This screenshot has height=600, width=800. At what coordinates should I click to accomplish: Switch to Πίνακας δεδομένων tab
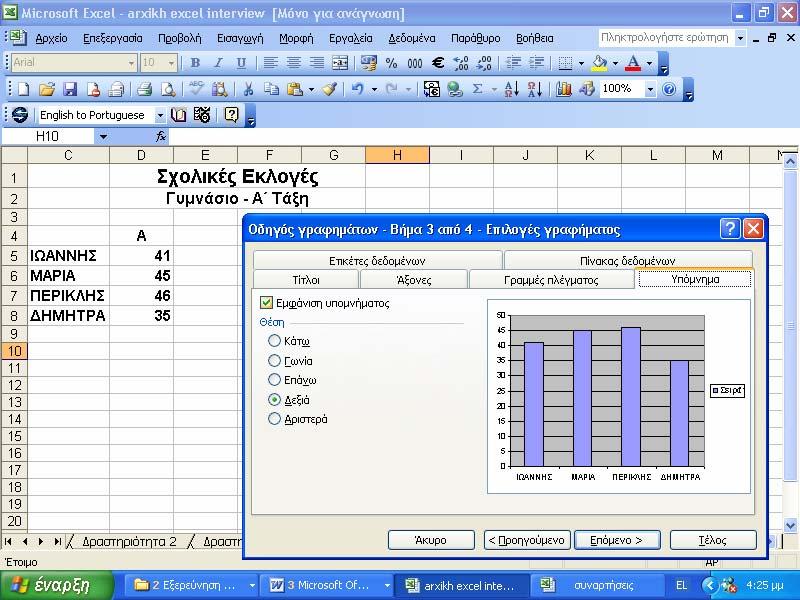[x=628, y=261]
